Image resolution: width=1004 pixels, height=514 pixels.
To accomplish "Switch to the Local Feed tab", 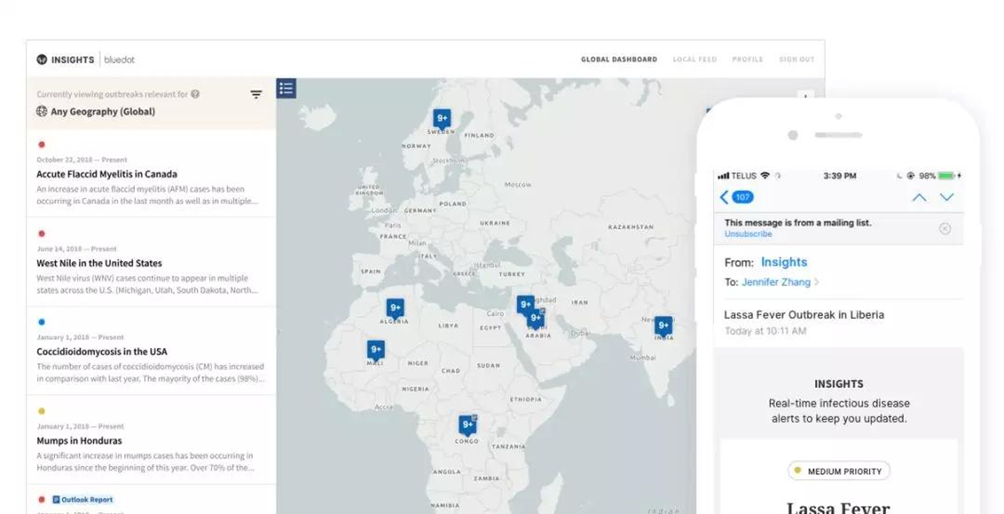I will coord(694,60).
